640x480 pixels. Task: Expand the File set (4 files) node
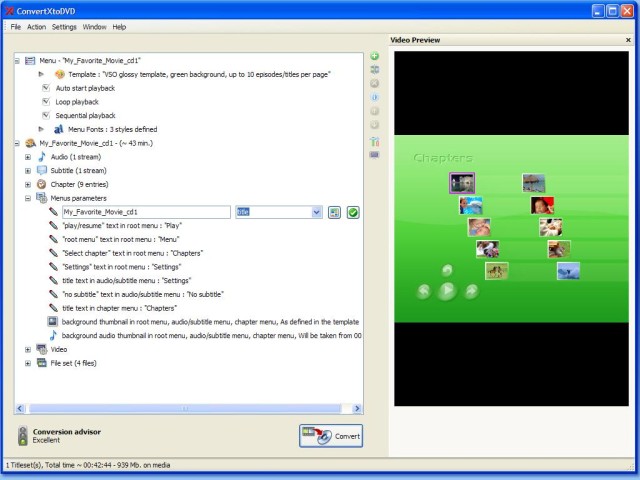(28, 363)
